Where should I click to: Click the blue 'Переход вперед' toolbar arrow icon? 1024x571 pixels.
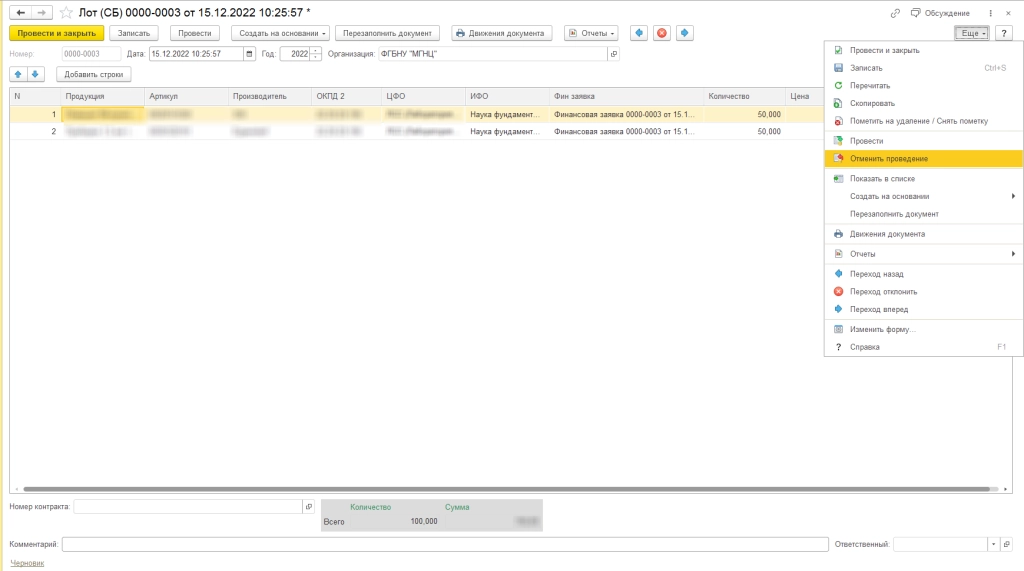(685, 33)
